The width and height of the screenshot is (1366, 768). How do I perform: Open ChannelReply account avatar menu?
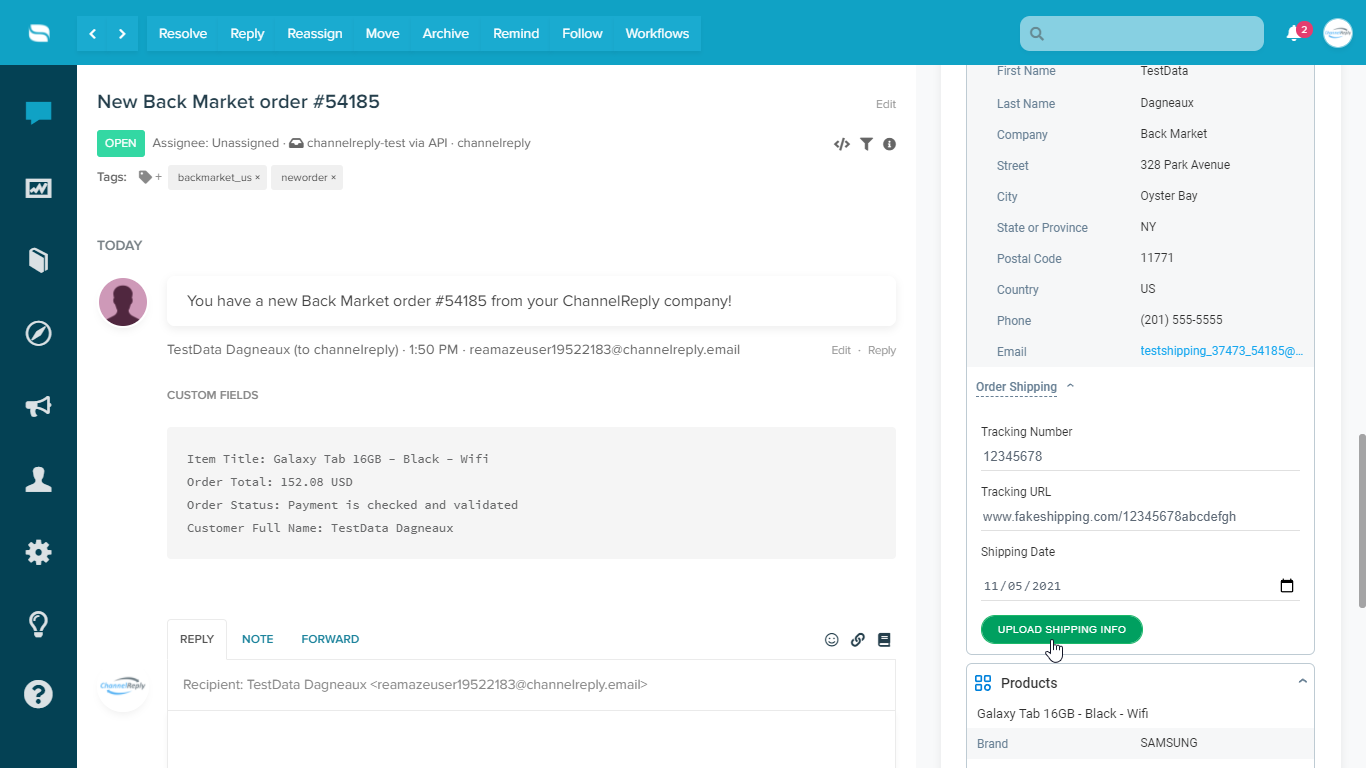pos(1338,33)
